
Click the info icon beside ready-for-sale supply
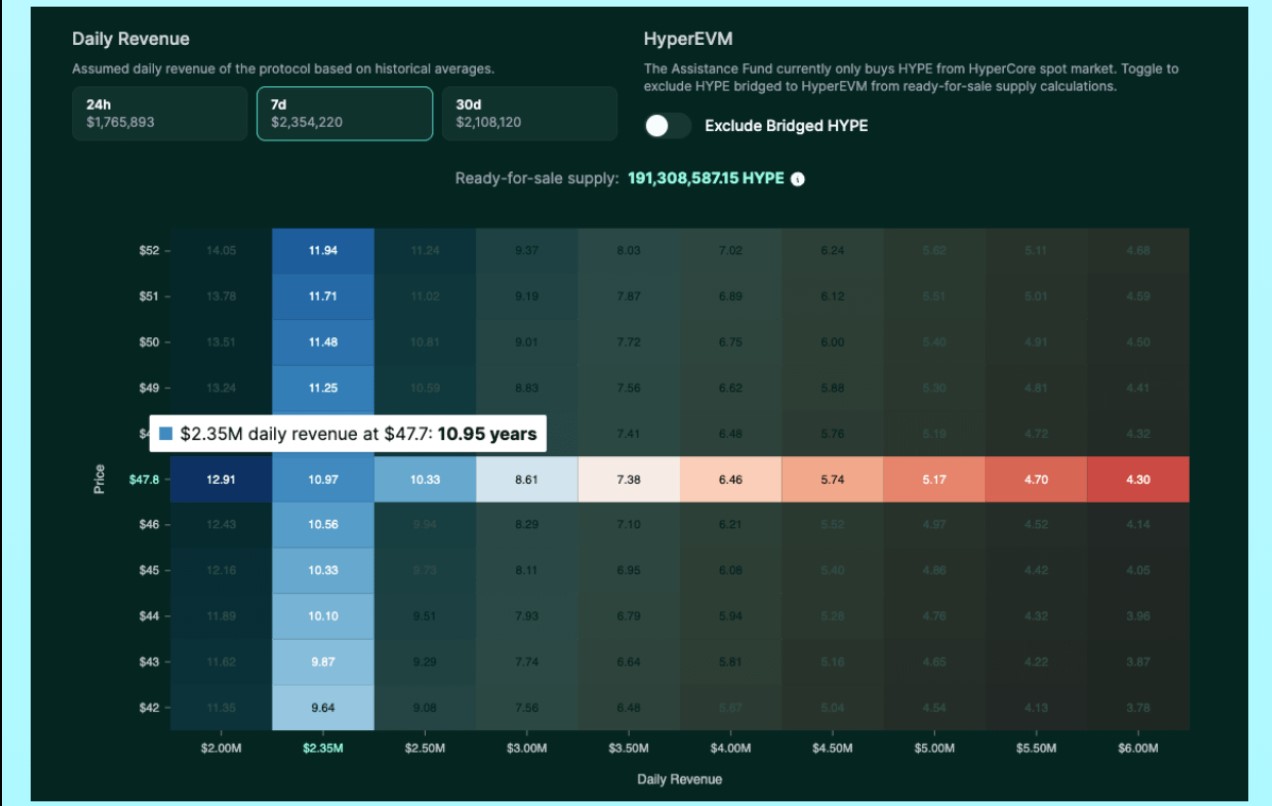coord(798,180)
